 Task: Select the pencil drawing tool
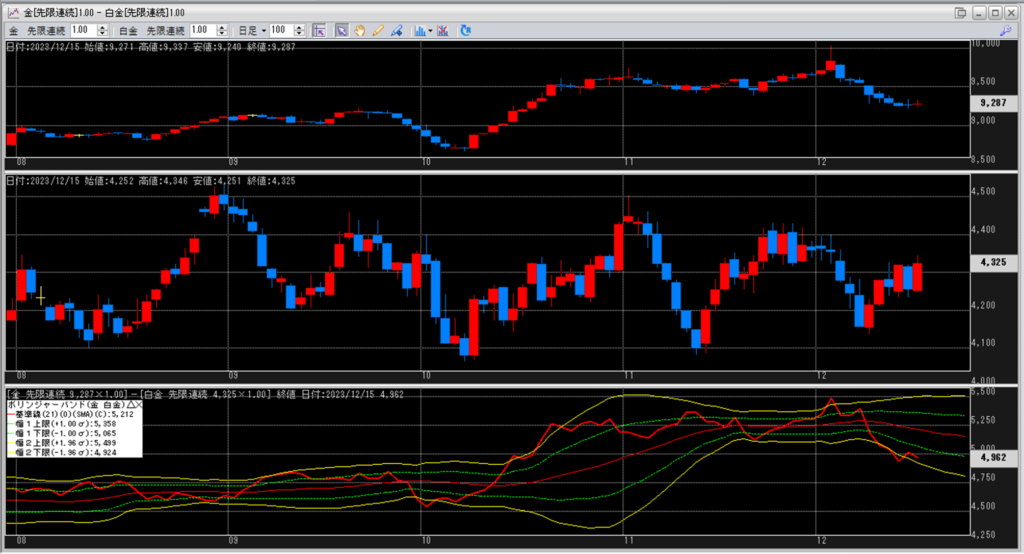point(378,30)
